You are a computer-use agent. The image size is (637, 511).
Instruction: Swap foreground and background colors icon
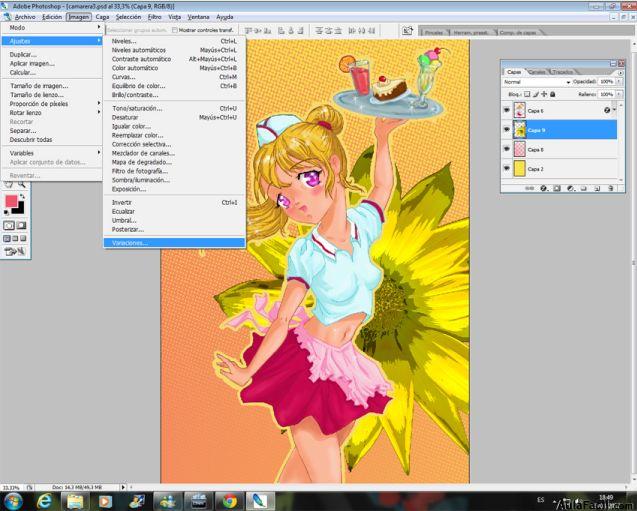[x=22, y=197]
